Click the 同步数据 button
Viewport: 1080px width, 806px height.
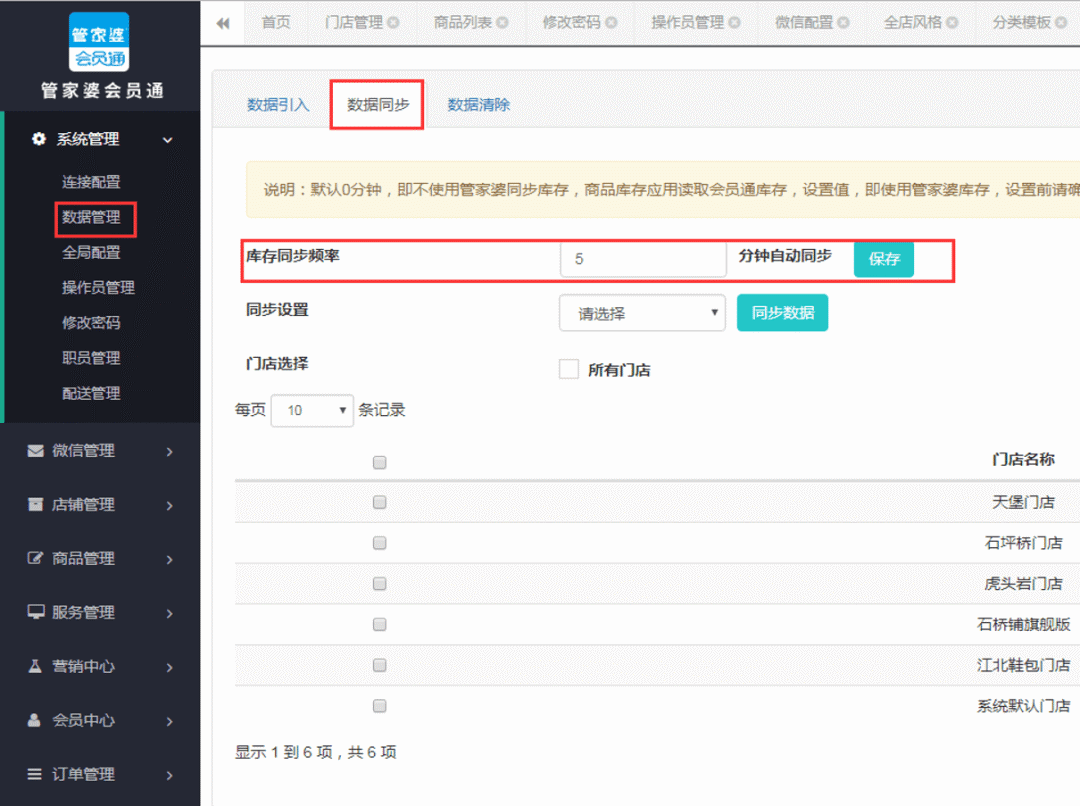782,313
